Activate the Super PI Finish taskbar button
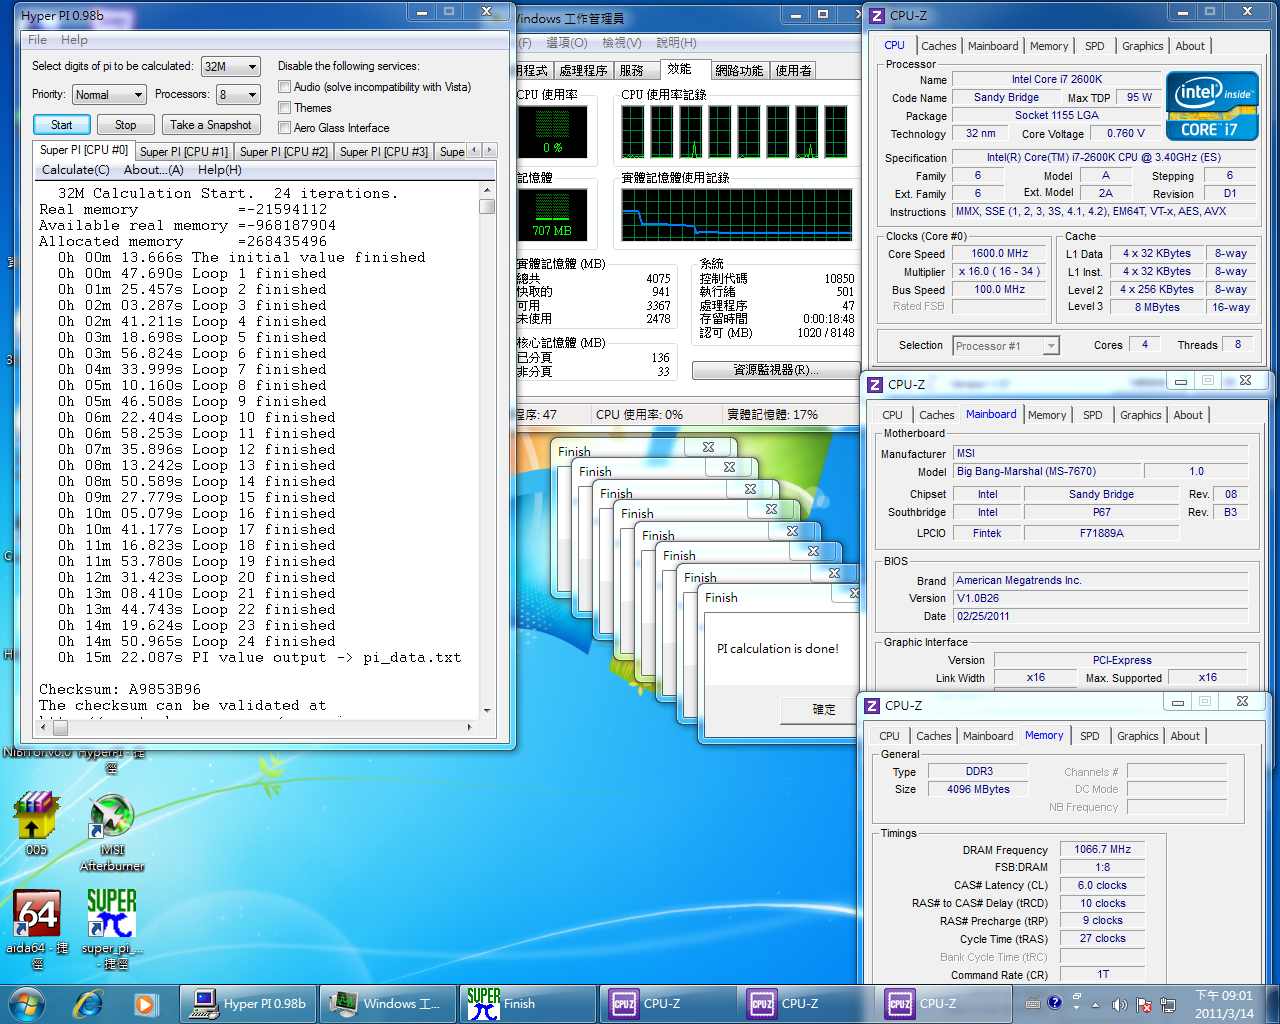The image size is (1280, 1024). (x=527, y=1003)
